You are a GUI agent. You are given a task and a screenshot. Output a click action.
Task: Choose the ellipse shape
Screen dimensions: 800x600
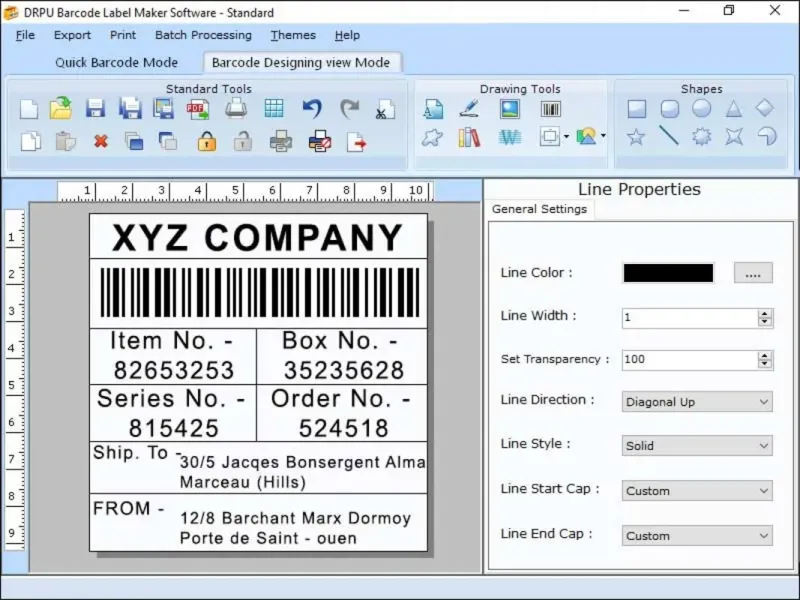tap(702, 108)
